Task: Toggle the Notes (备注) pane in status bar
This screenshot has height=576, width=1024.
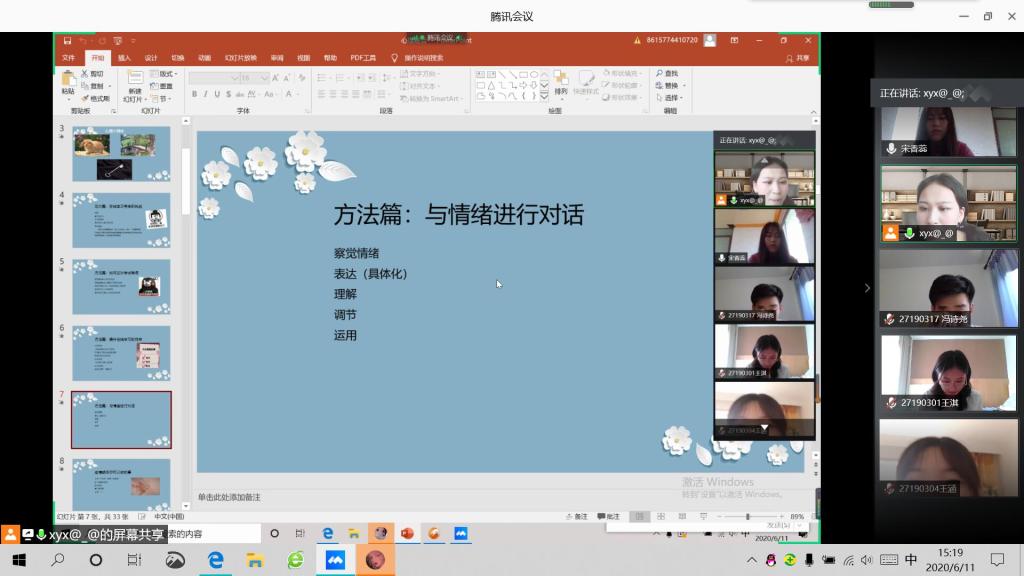Action: (577, 517)
